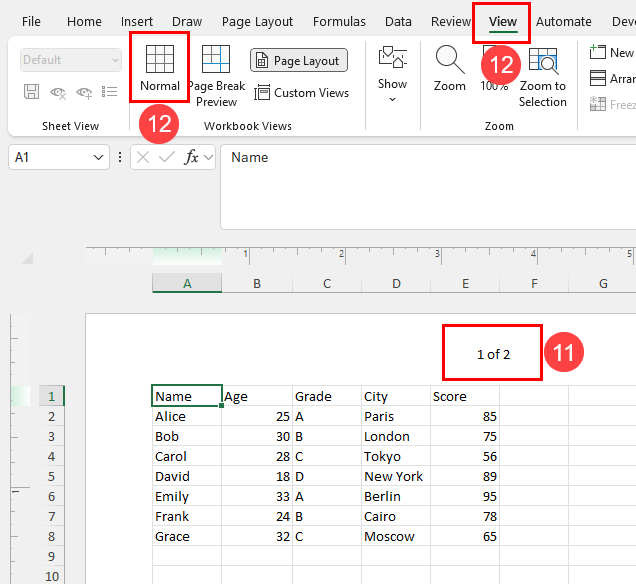Image resolution: width=636 pixels, height=584 pixels.
Task: Click the New sheet view eye icon
Action: tap(84, 92)
